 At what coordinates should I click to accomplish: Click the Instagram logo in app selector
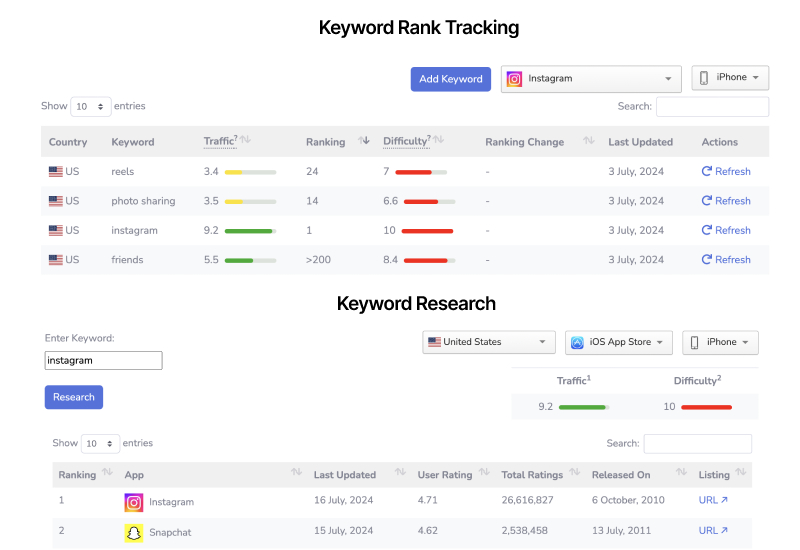[514, 79]
